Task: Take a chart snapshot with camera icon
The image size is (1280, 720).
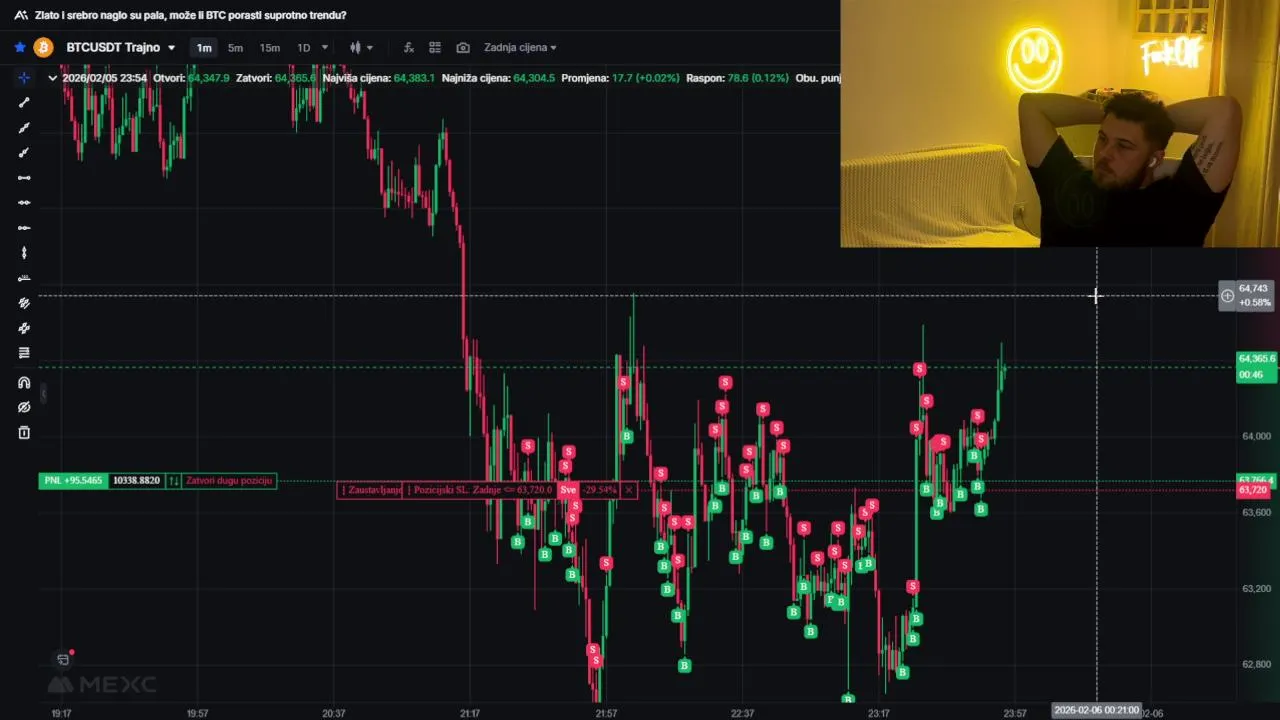Action: pyautogui.click(x=463, y=47)
